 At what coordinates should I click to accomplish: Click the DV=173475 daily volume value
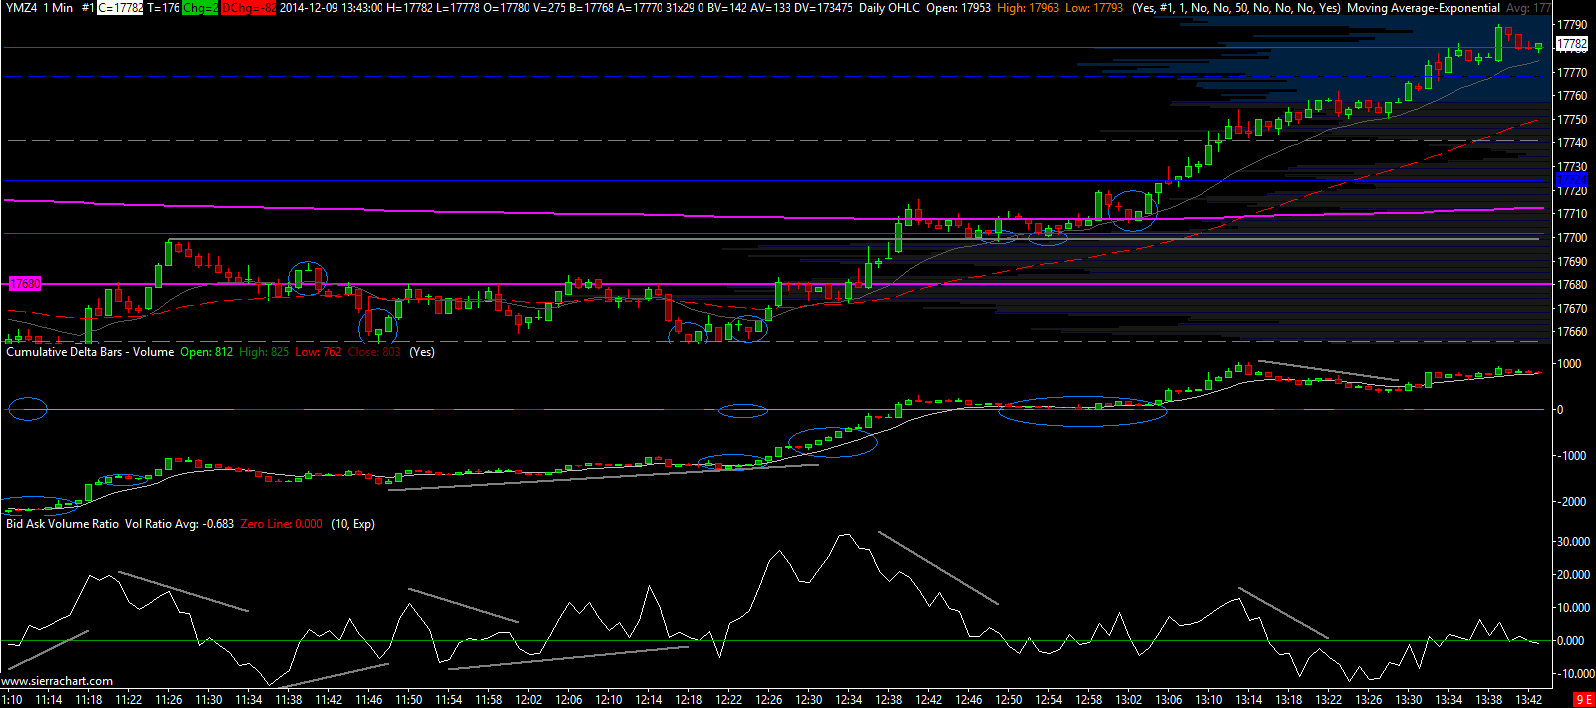pyautogui.click(x=825, y=8)
